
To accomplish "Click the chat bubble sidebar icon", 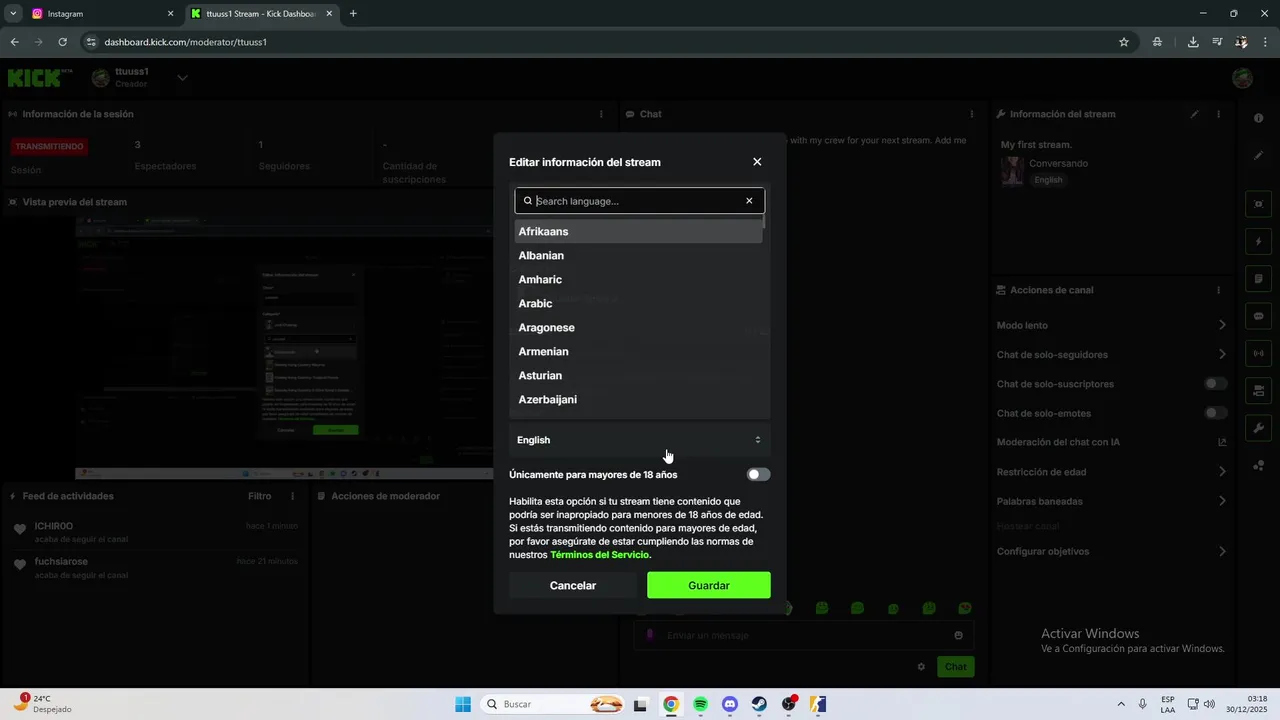I will point(1259,316).
